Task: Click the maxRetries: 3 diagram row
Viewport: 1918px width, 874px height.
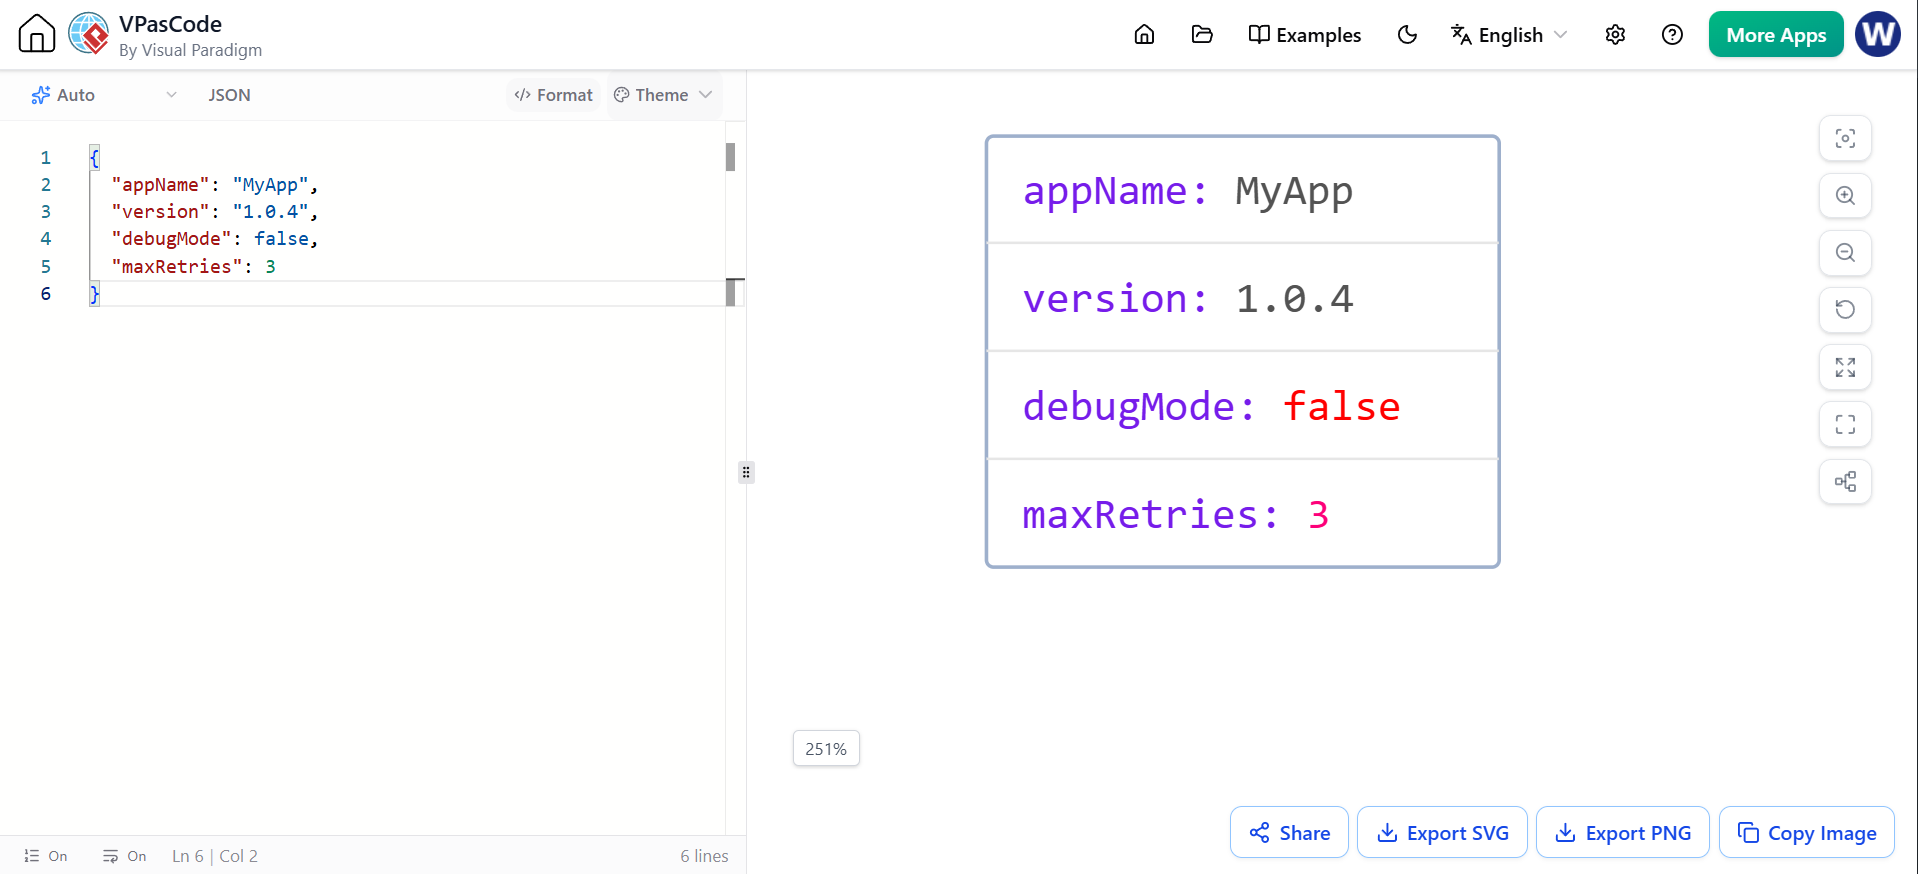Action: (1242, 514)
